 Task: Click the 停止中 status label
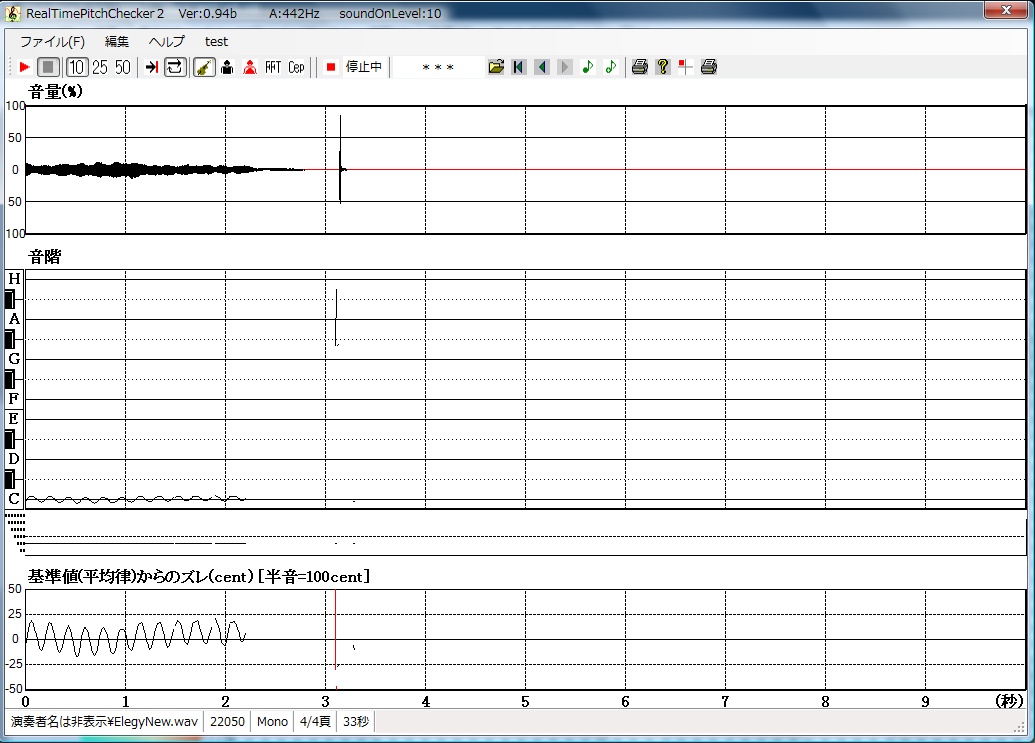(x=364, y=67)
